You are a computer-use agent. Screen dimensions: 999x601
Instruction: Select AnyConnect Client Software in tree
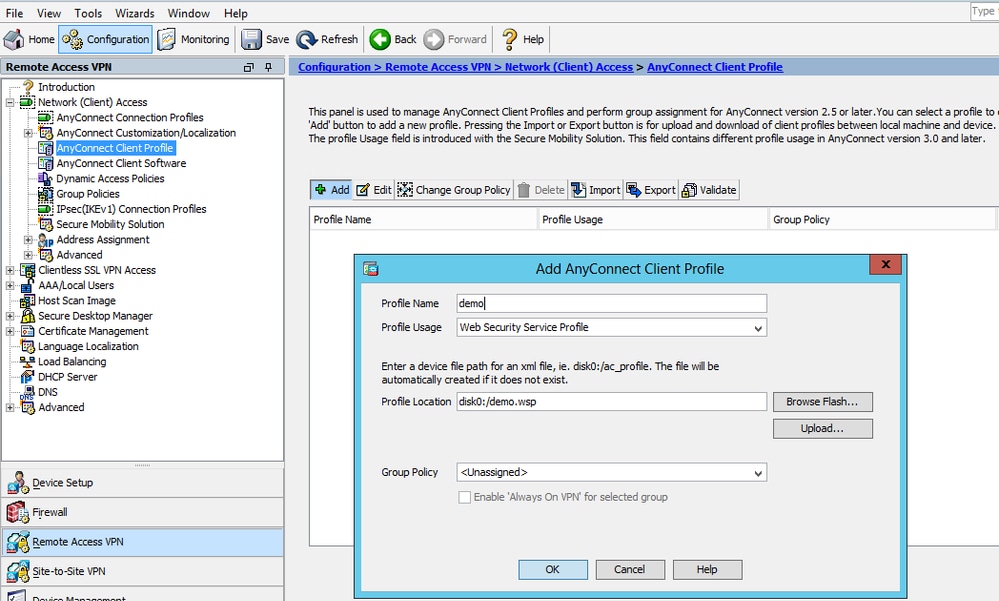click(121, 163)
